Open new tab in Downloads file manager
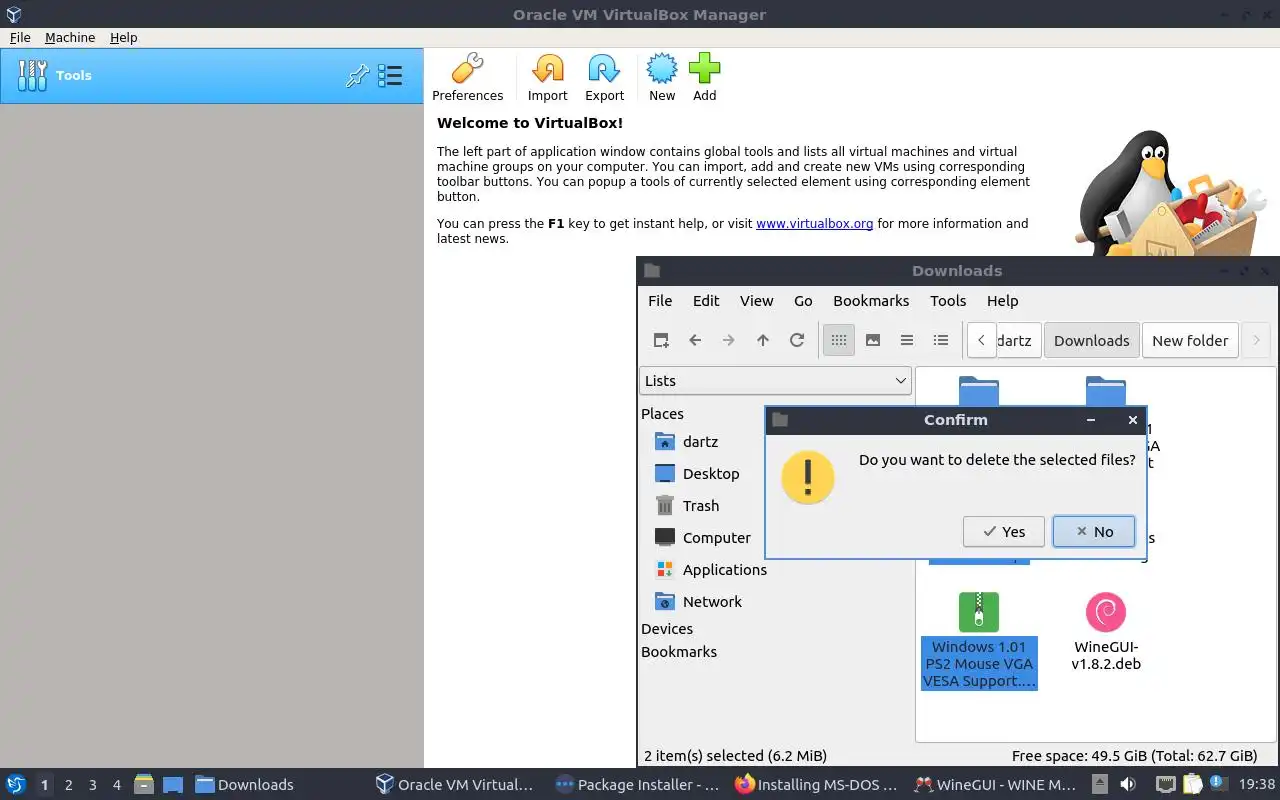Viewport: 1280px width, 800px height. [661, 340]
